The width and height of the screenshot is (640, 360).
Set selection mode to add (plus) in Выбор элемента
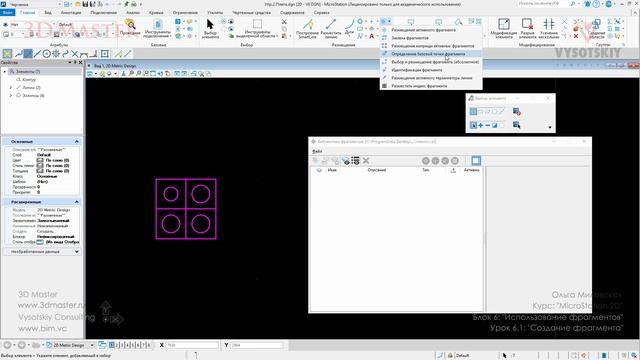[x=480, y=125]
